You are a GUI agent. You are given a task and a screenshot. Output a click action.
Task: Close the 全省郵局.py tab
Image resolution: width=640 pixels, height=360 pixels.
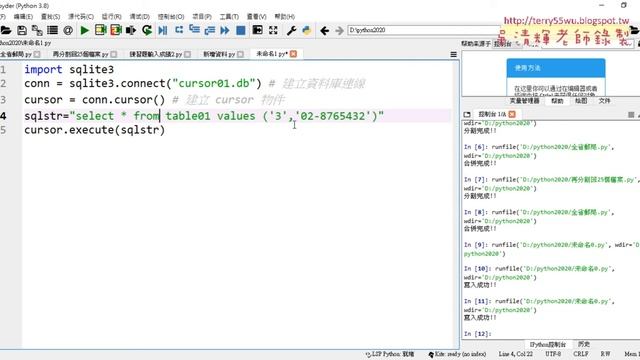37,54
